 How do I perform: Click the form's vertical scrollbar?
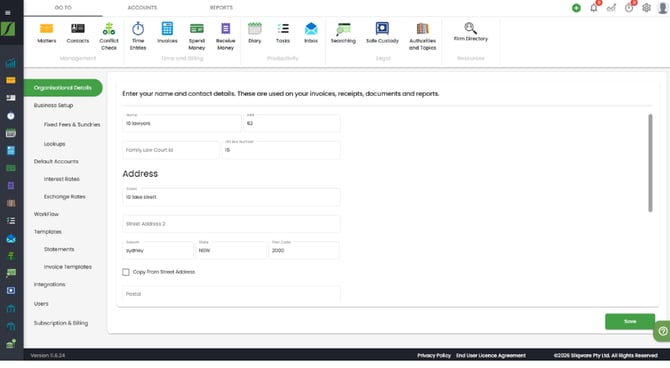click(x=650, y=163)
